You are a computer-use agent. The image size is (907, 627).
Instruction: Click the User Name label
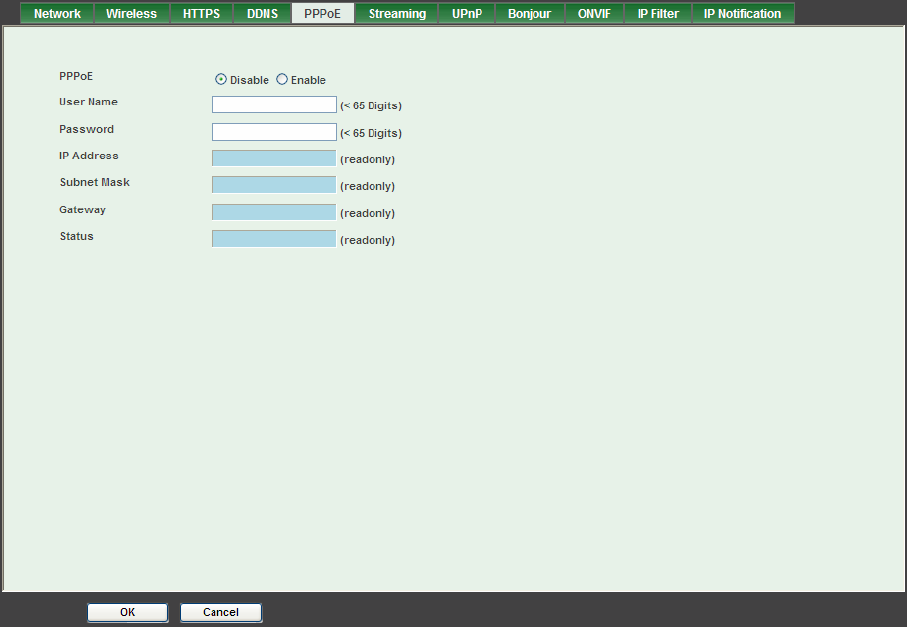tap(89, 102)
